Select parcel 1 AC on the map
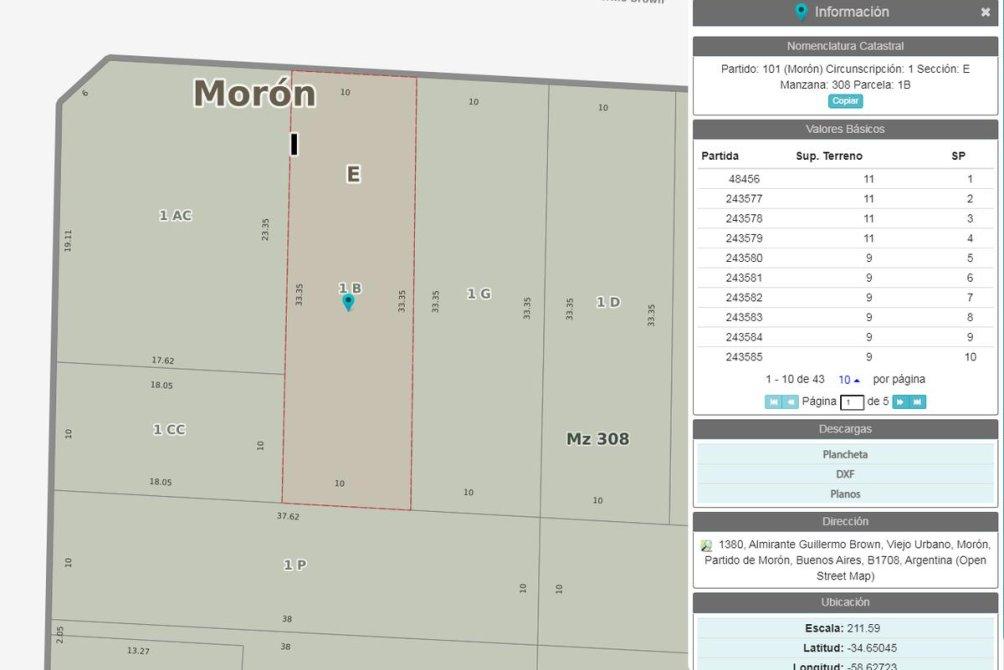Viewport: 1004px width, 670px height. click(x=175, y=215)
